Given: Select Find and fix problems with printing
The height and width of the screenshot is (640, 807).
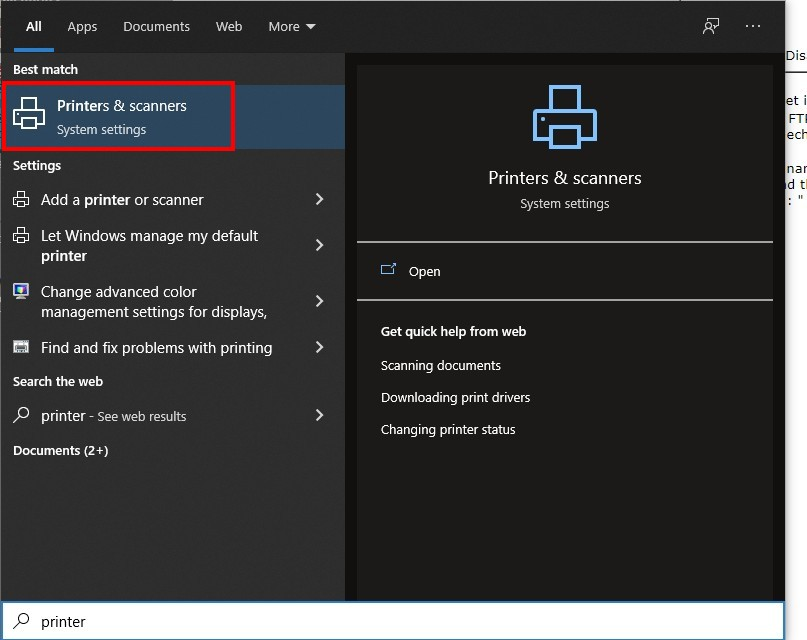Looking at the screenshot, I should pos(173,347).
